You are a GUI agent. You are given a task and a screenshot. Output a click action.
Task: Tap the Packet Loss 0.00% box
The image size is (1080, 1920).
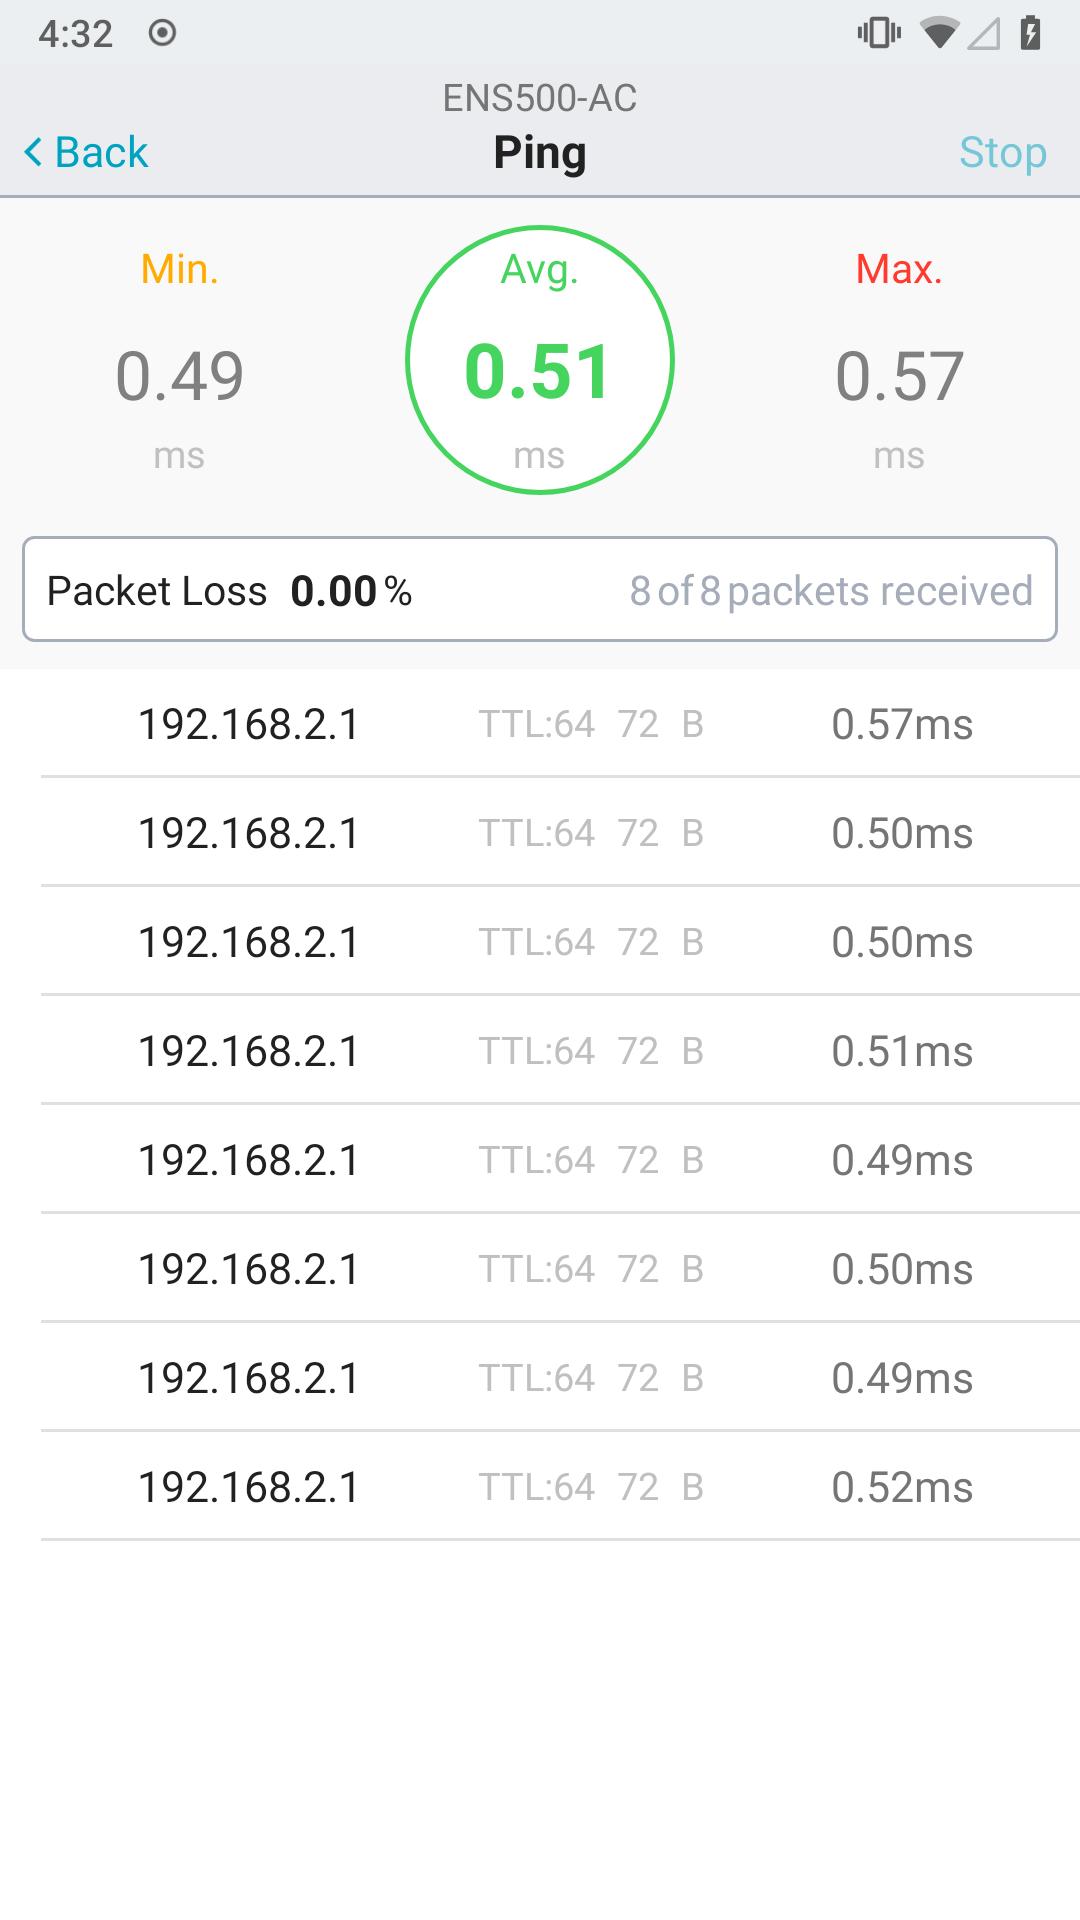(x=540, y=590)
